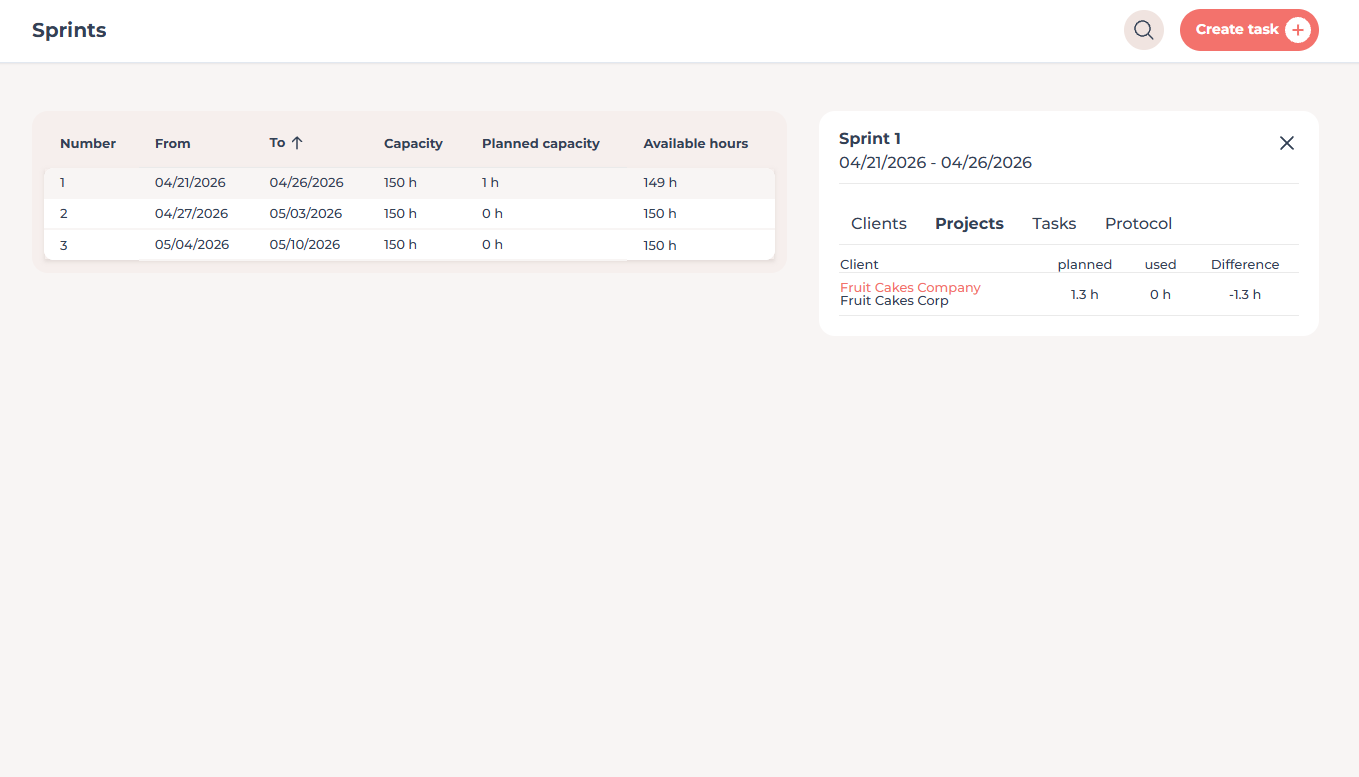Click the To date 05/10/2026 cell
Viewport: 1359px width, 777px height.
pyautogui.click(x=305, y=245)
